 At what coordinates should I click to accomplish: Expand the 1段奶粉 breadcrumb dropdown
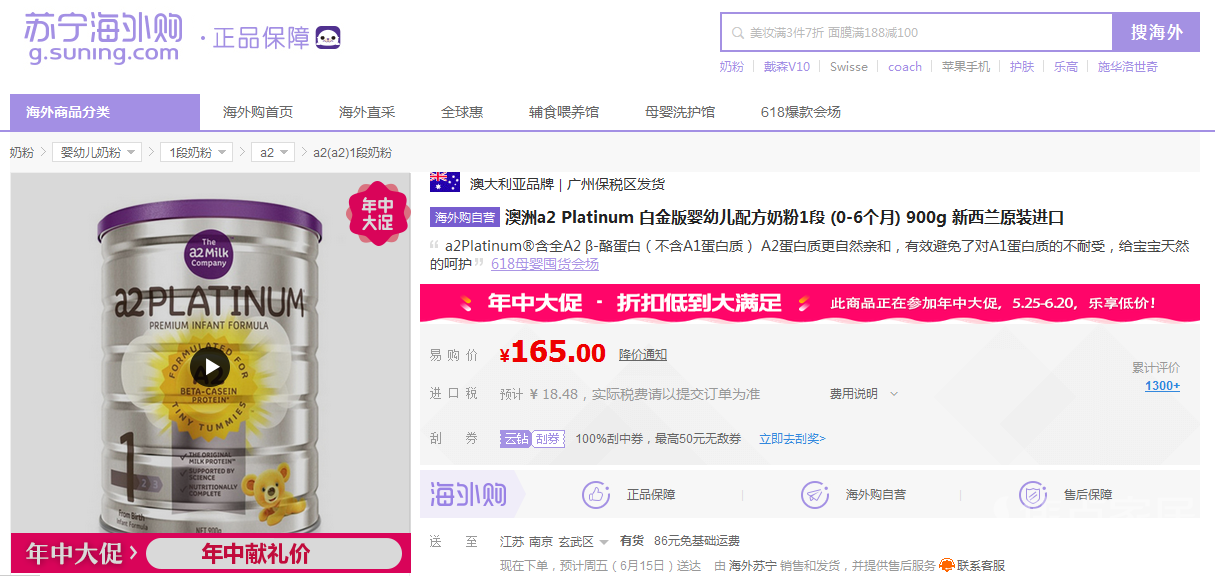[196, 152]
